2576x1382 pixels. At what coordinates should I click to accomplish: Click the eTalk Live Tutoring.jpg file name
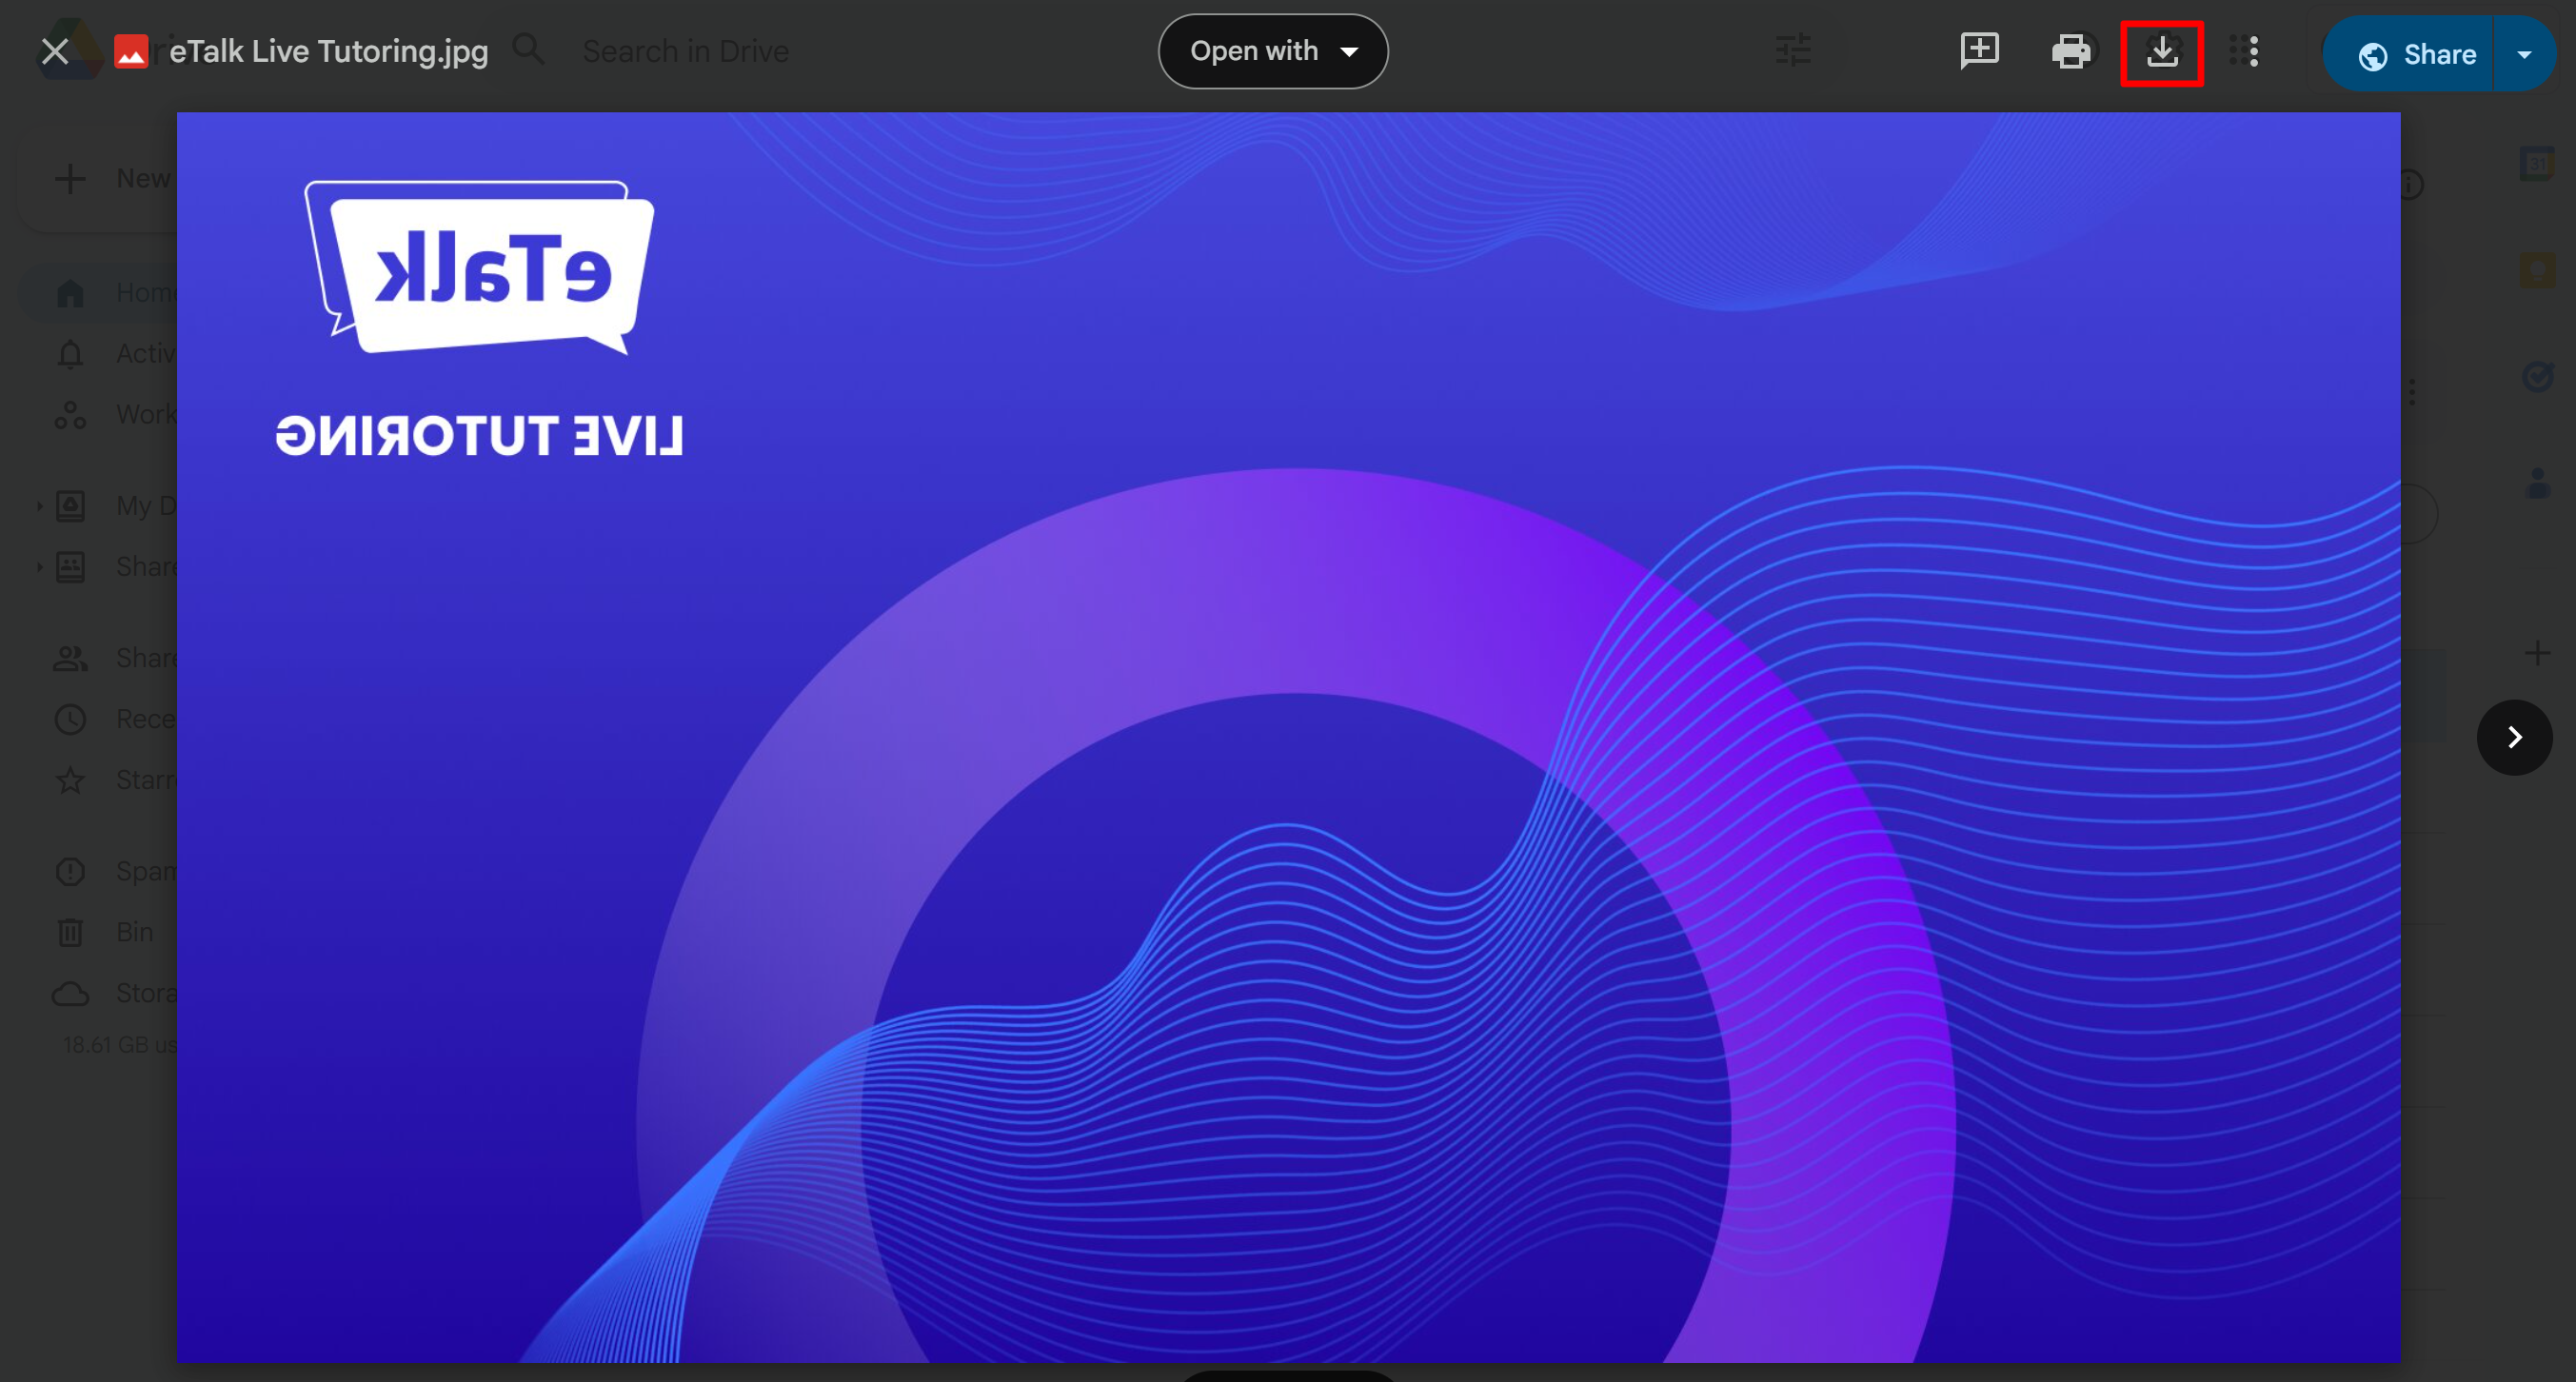(x=328, y=52)
